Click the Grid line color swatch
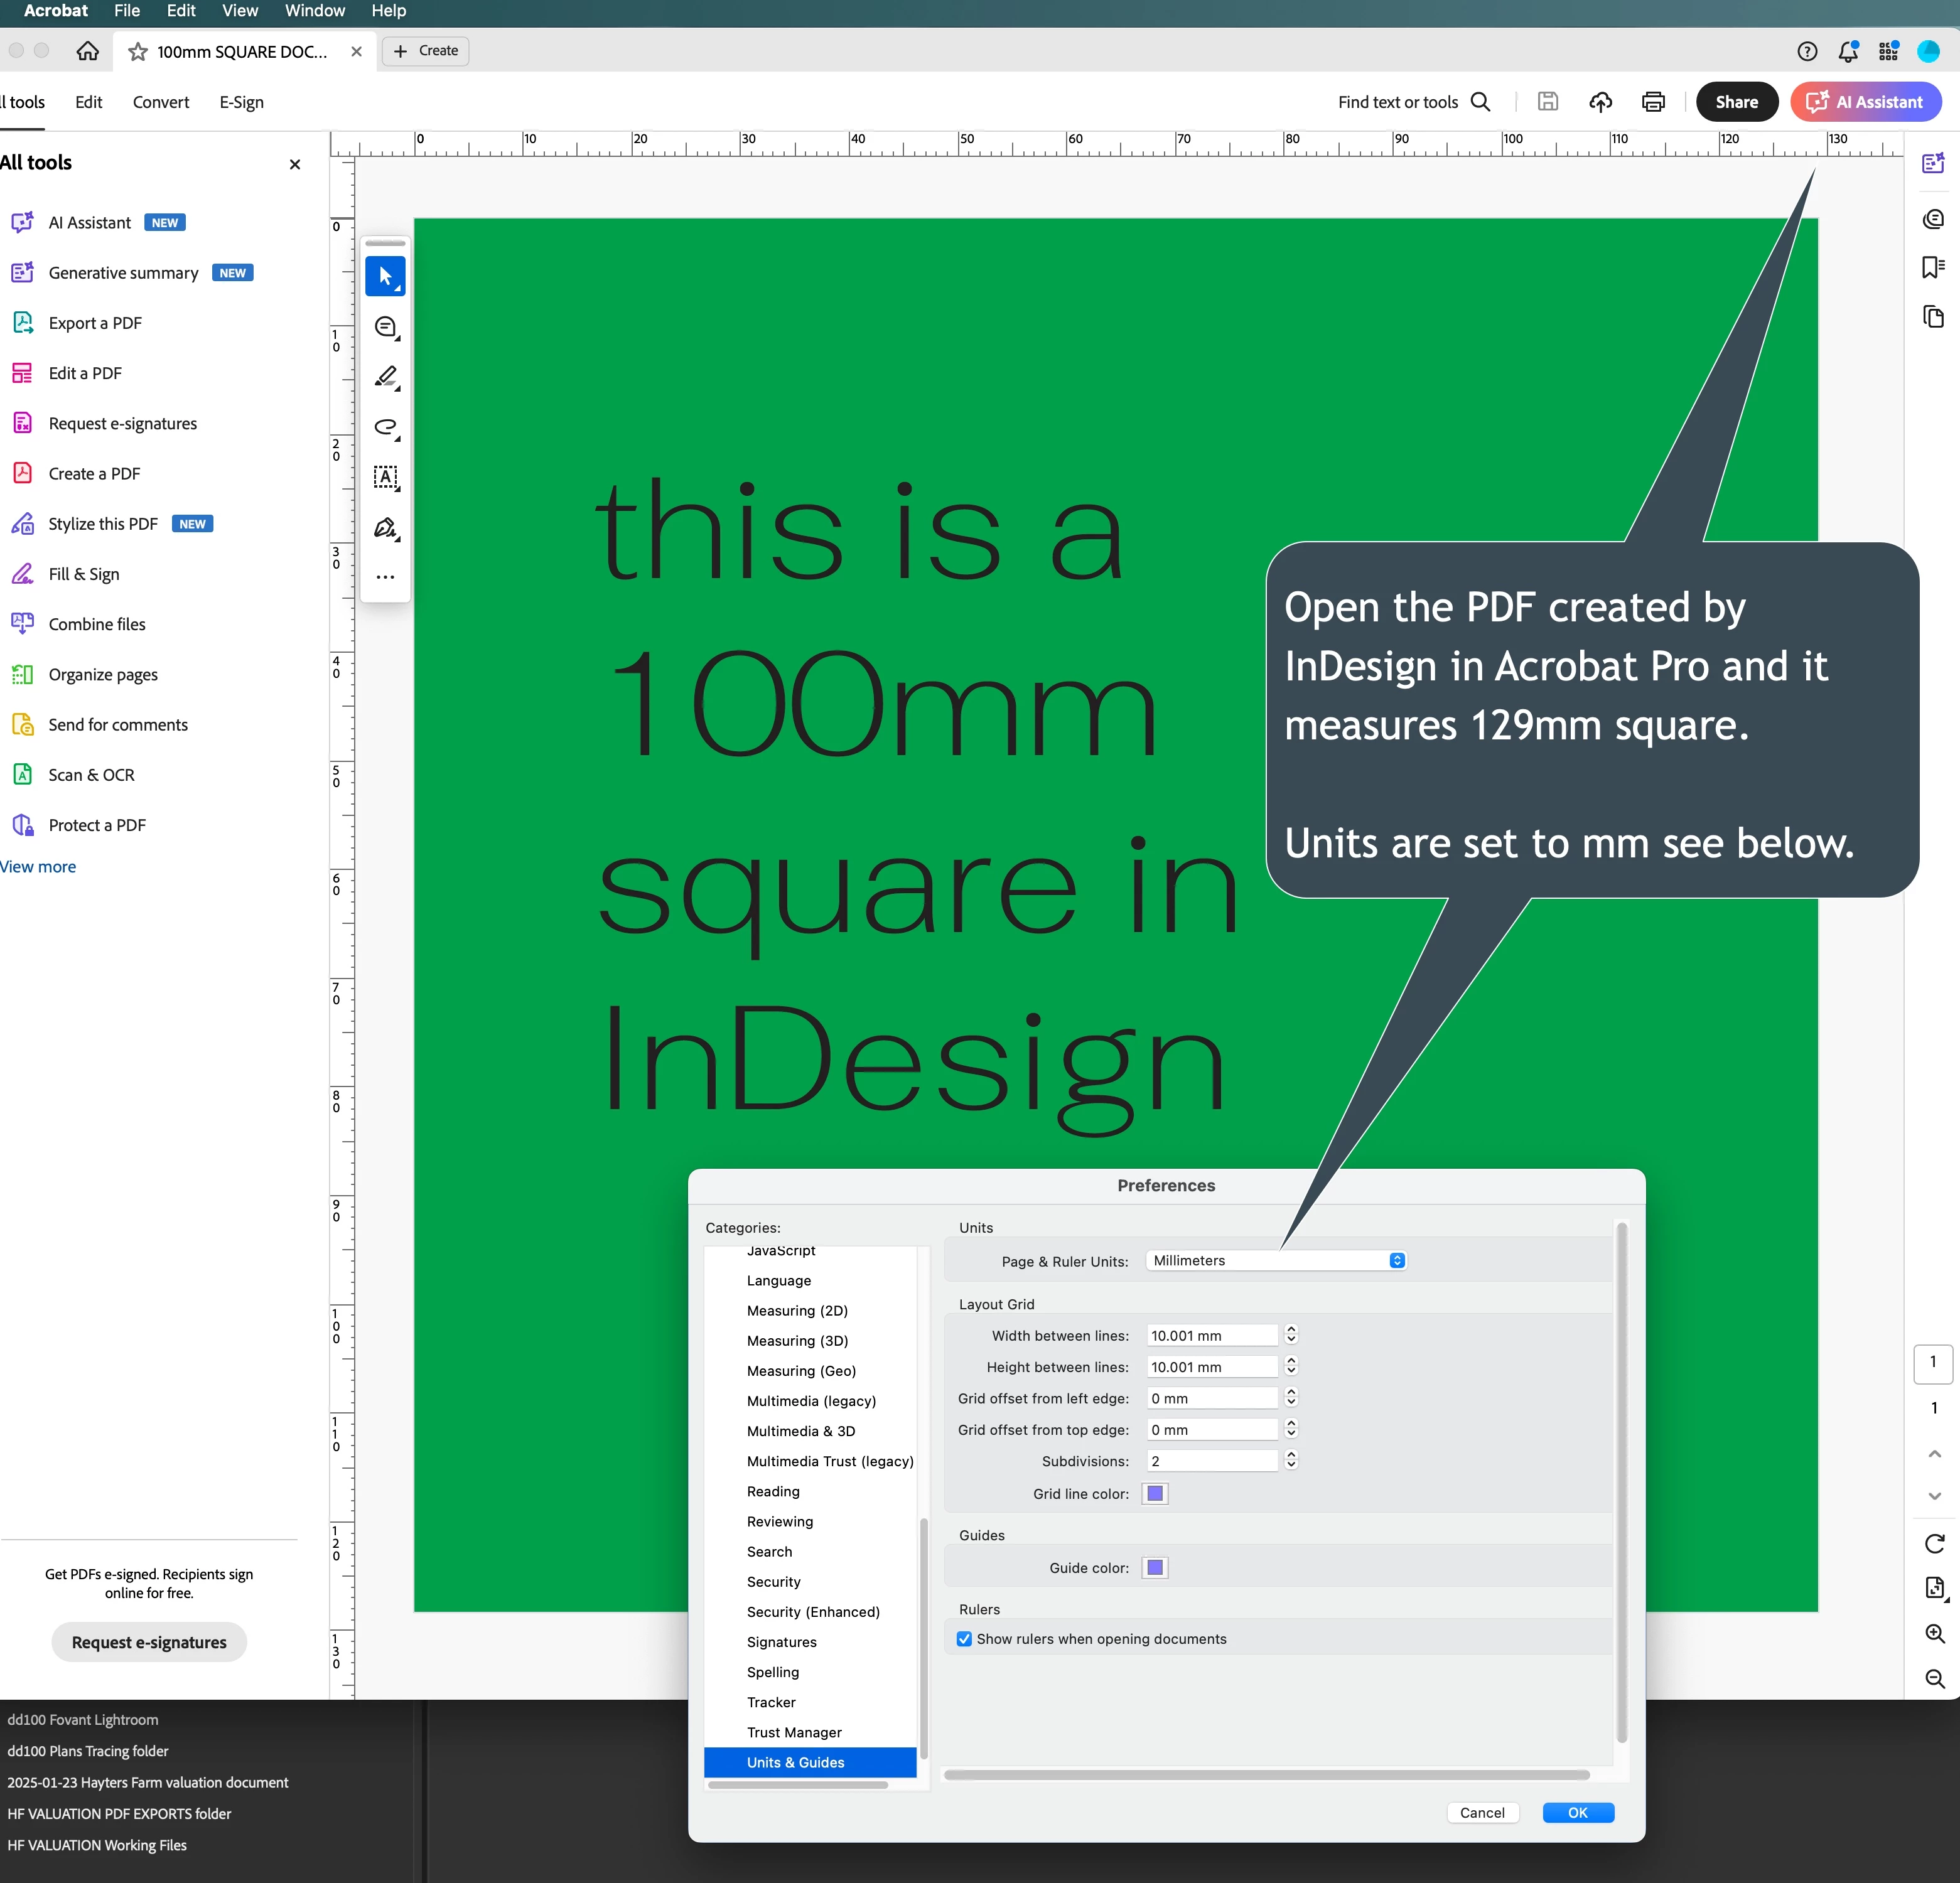 [1155, 1494]
